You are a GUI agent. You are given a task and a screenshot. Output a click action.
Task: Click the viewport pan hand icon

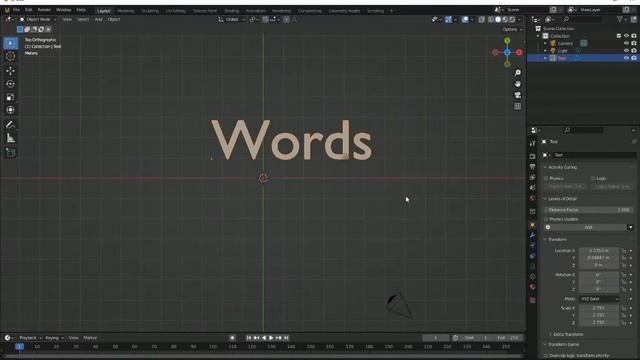(x=518, y=84)
